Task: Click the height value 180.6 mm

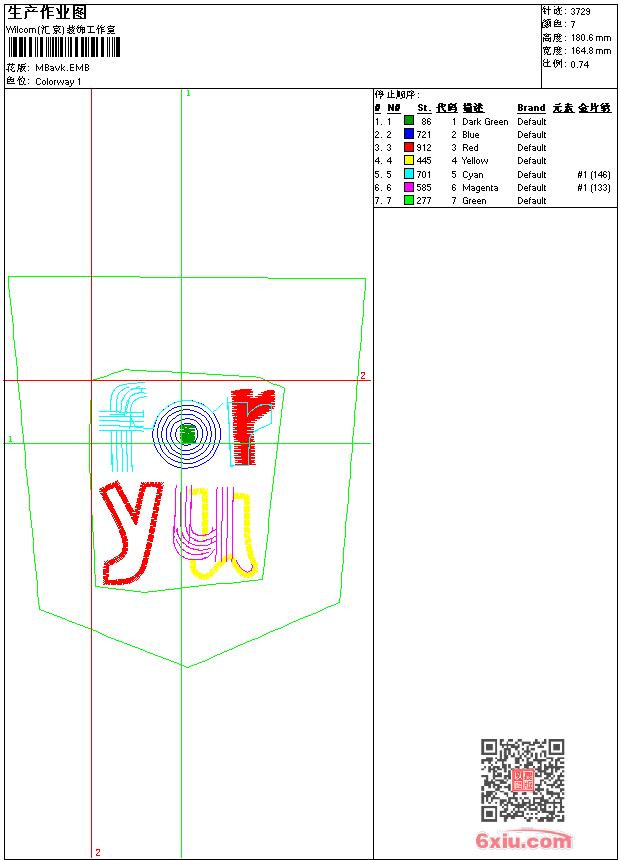Action: (x=591, y=38)
